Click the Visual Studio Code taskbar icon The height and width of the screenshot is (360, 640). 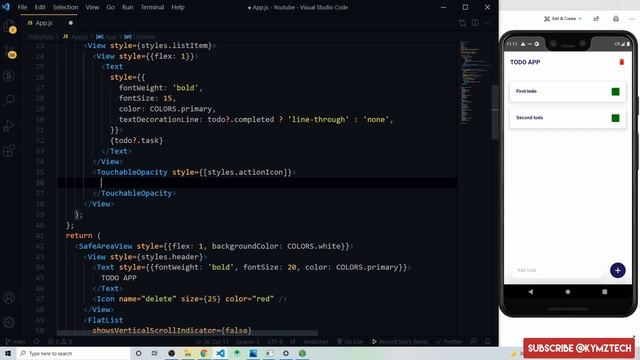pyautogui.click(x=220, y=353)
